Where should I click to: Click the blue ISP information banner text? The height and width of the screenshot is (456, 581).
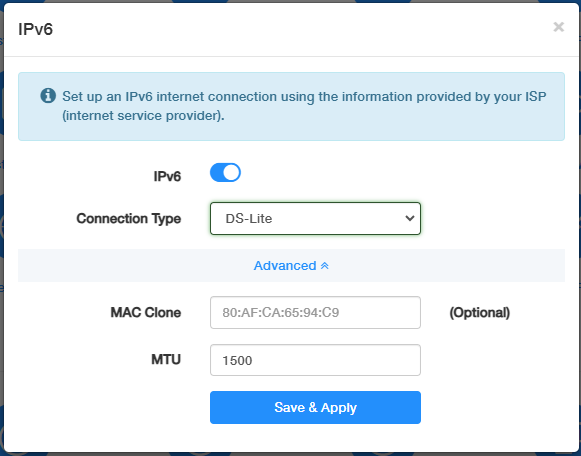tap(304, 106)
